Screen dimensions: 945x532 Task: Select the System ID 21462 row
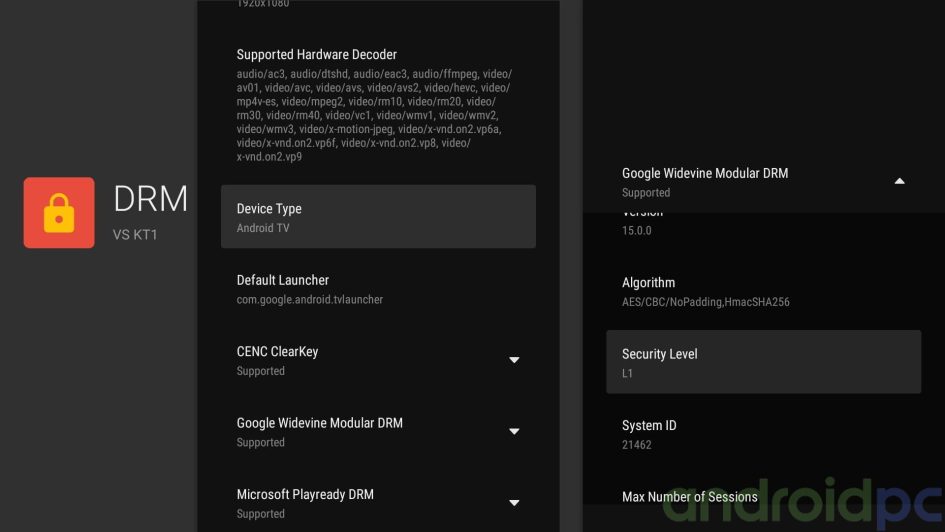[x=763, y=434]
